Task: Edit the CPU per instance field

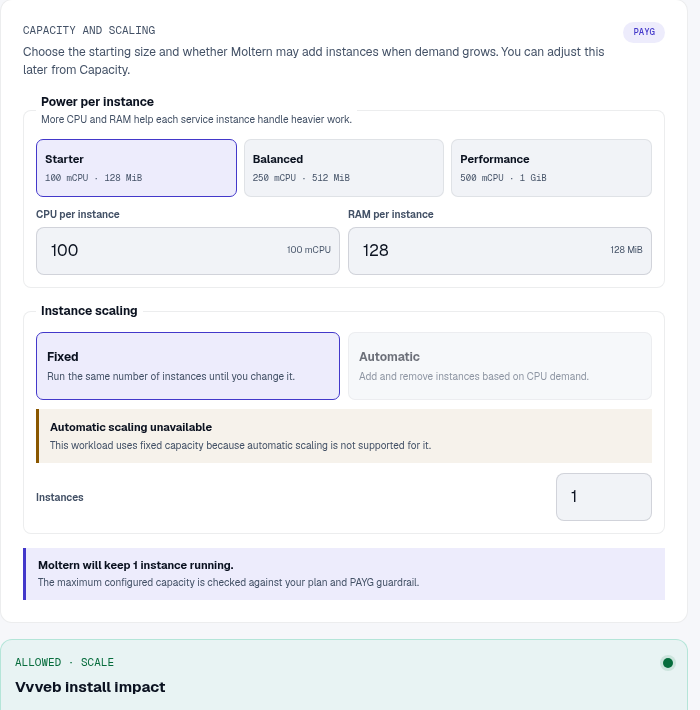Action: tap(187, 251)
